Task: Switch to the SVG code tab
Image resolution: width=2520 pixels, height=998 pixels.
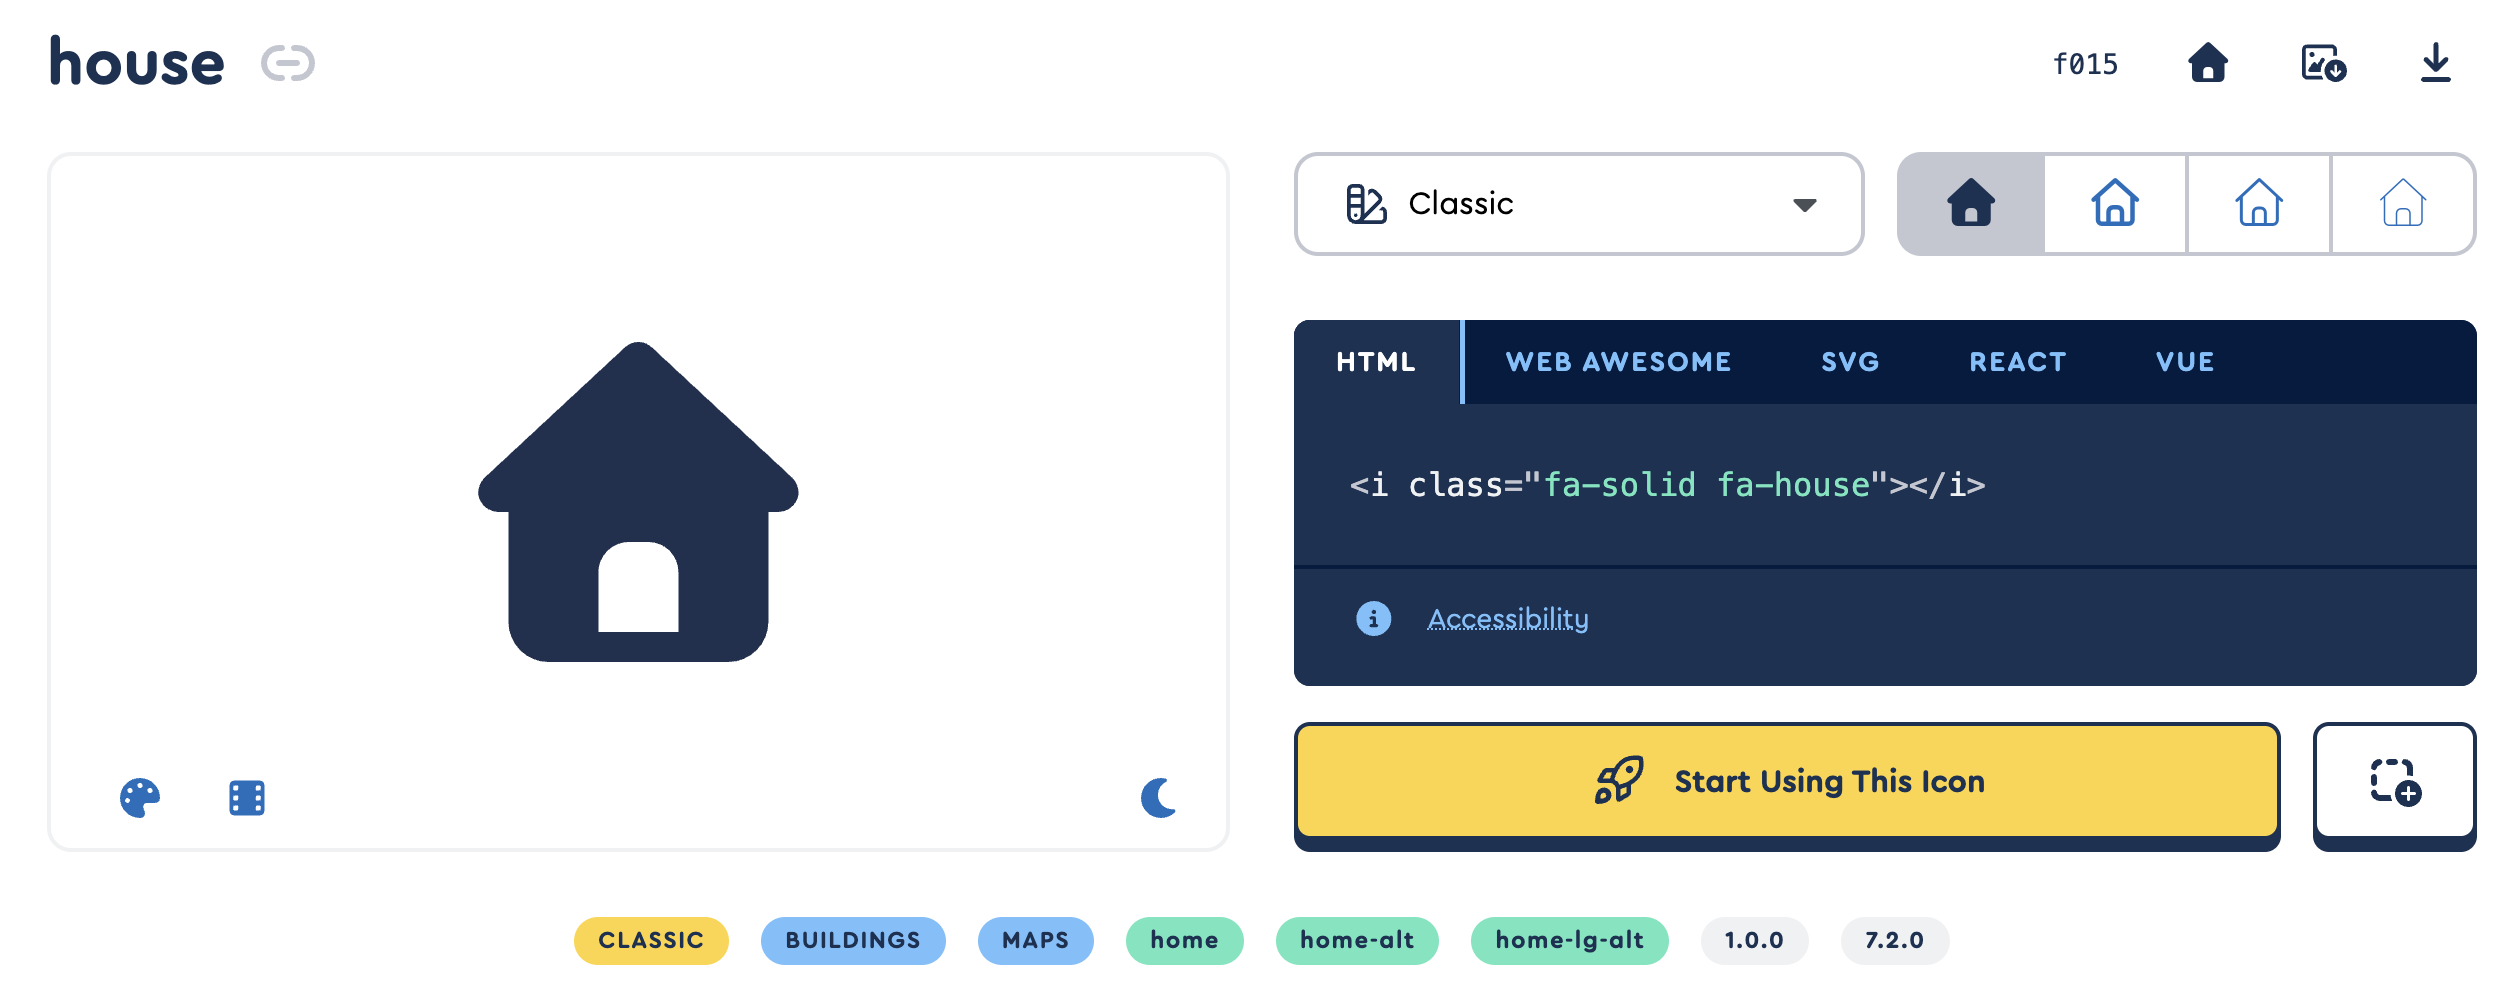Action: coord(1850,362)
